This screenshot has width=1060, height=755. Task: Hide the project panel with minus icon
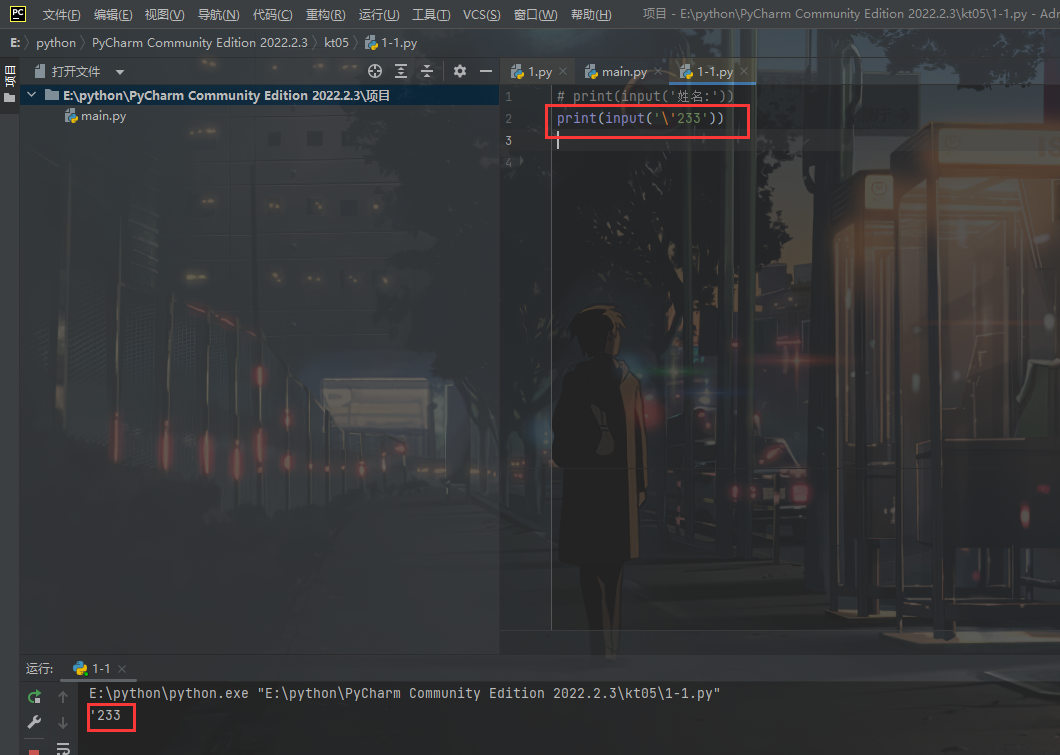coord(485,71)
